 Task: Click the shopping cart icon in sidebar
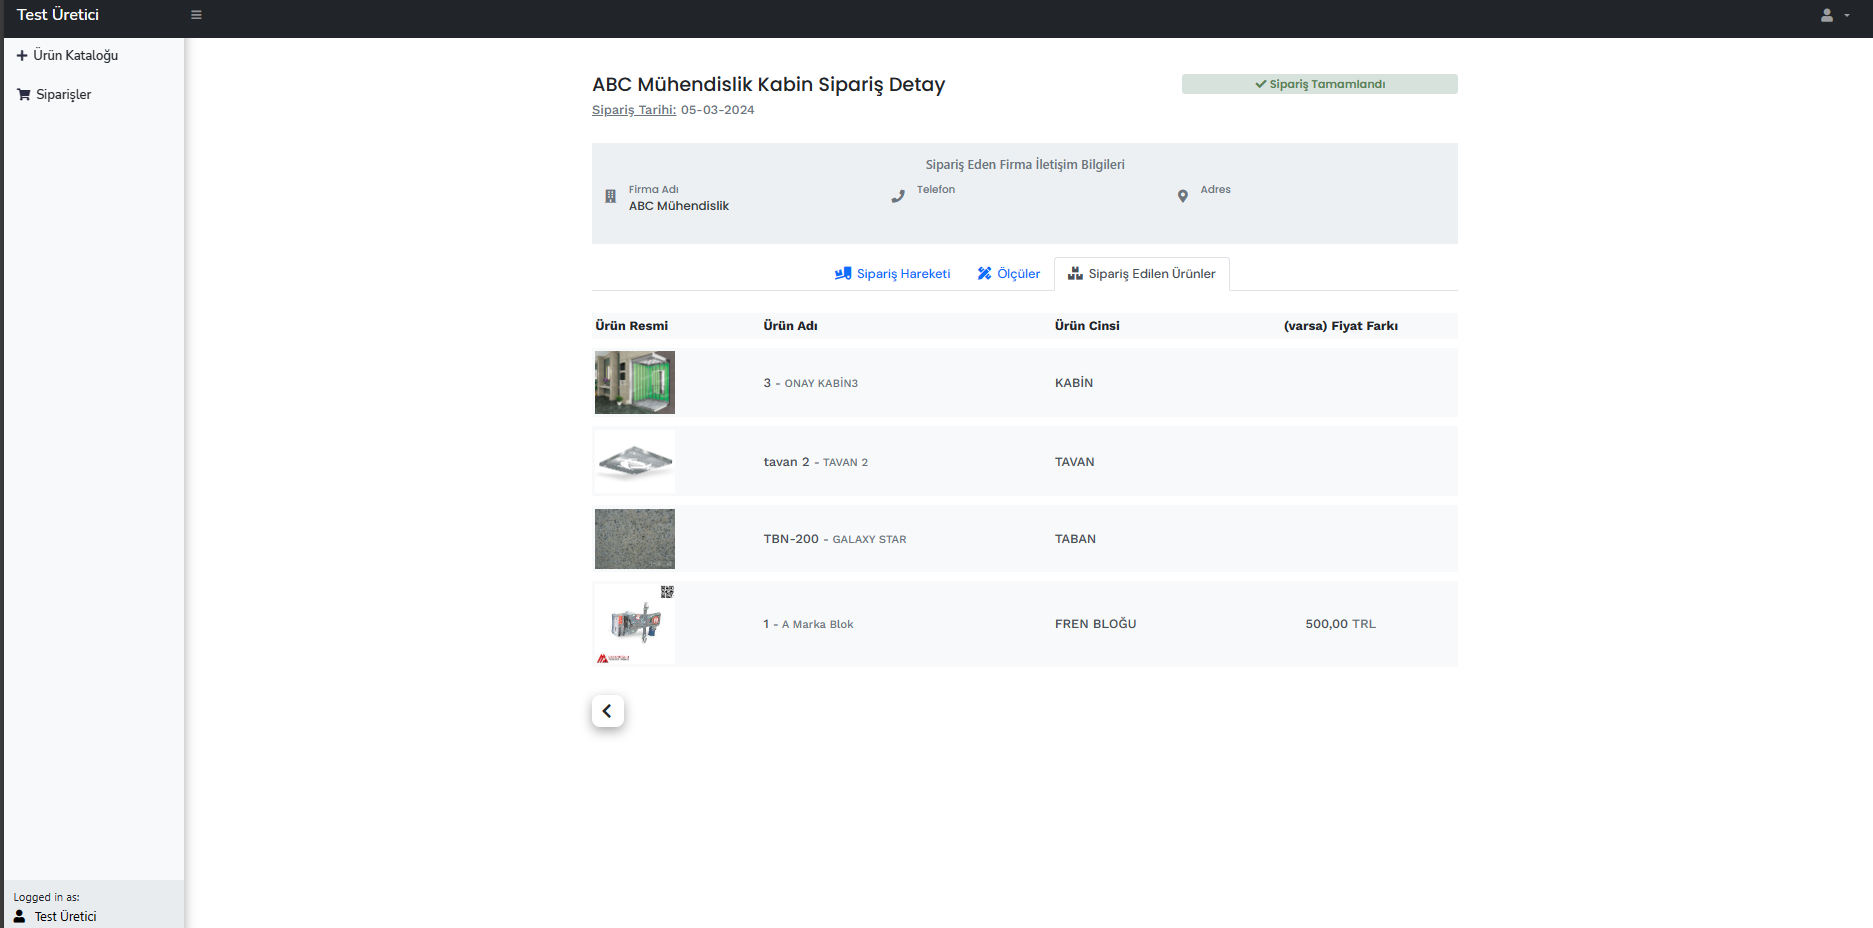pyautogui.click(x=24, y=94)
